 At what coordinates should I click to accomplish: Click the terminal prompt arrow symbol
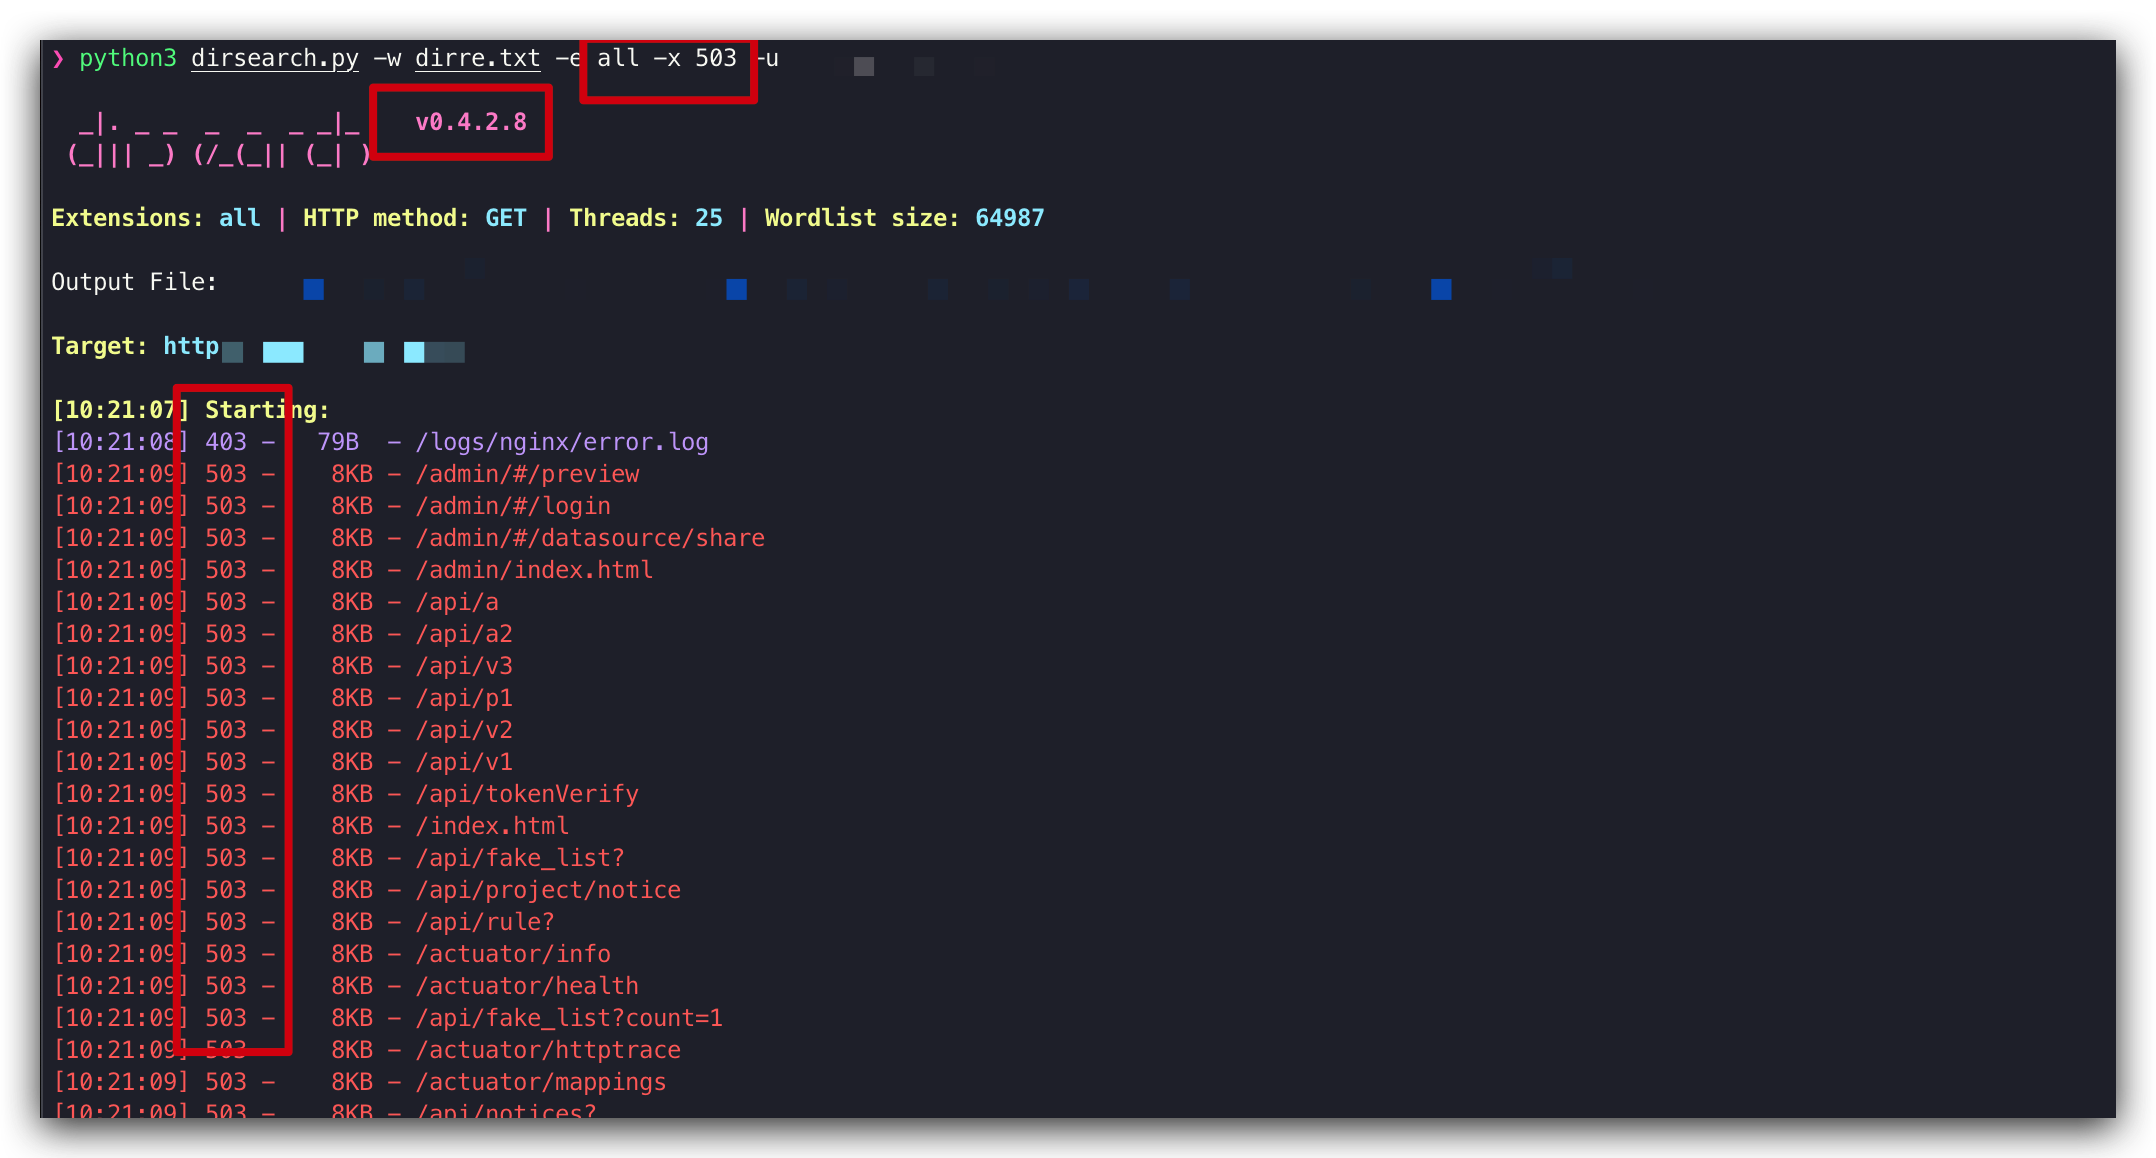click(x=58, y=58)
